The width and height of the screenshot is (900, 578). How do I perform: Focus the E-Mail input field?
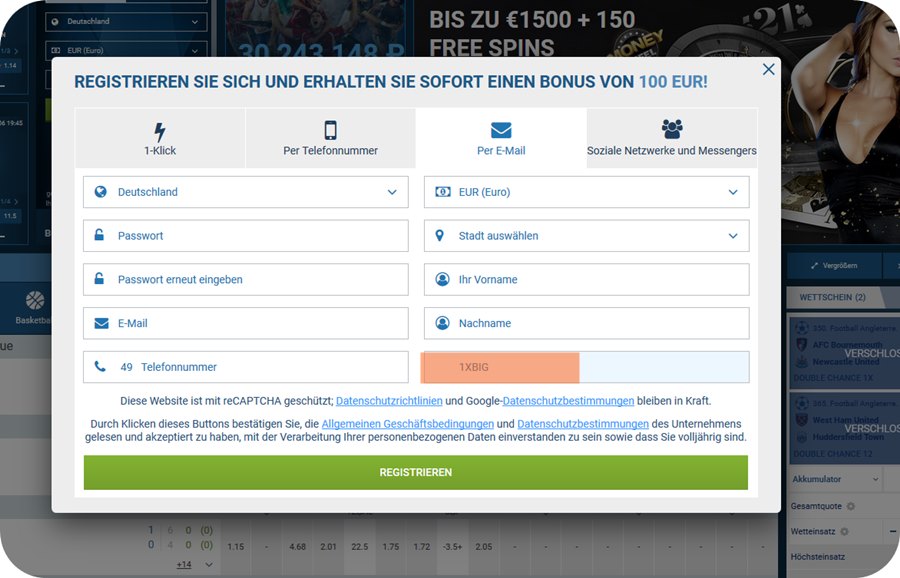point(246,323)
